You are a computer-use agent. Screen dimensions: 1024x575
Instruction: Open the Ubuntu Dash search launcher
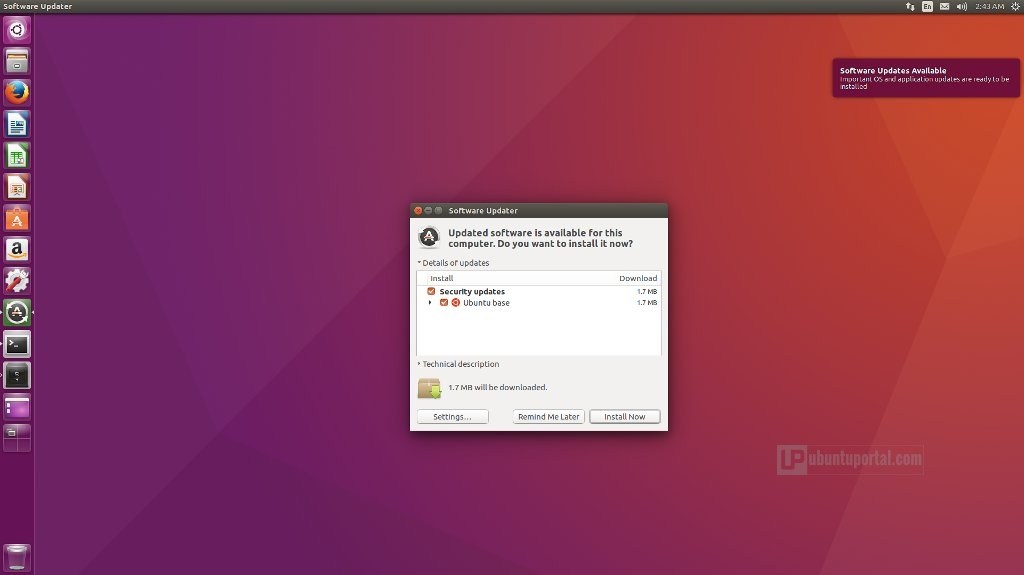pyautogui.click(x=17, y=30)
